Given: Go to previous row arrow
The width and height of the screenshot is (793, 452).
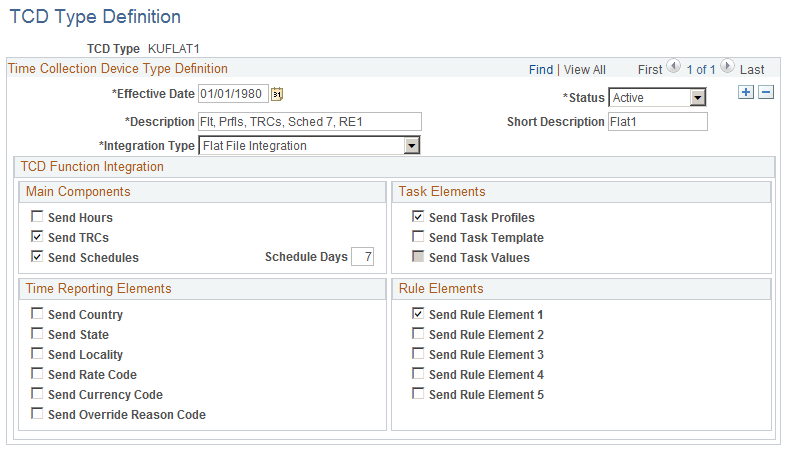Looking at the screenshot, I should [674, 68].
